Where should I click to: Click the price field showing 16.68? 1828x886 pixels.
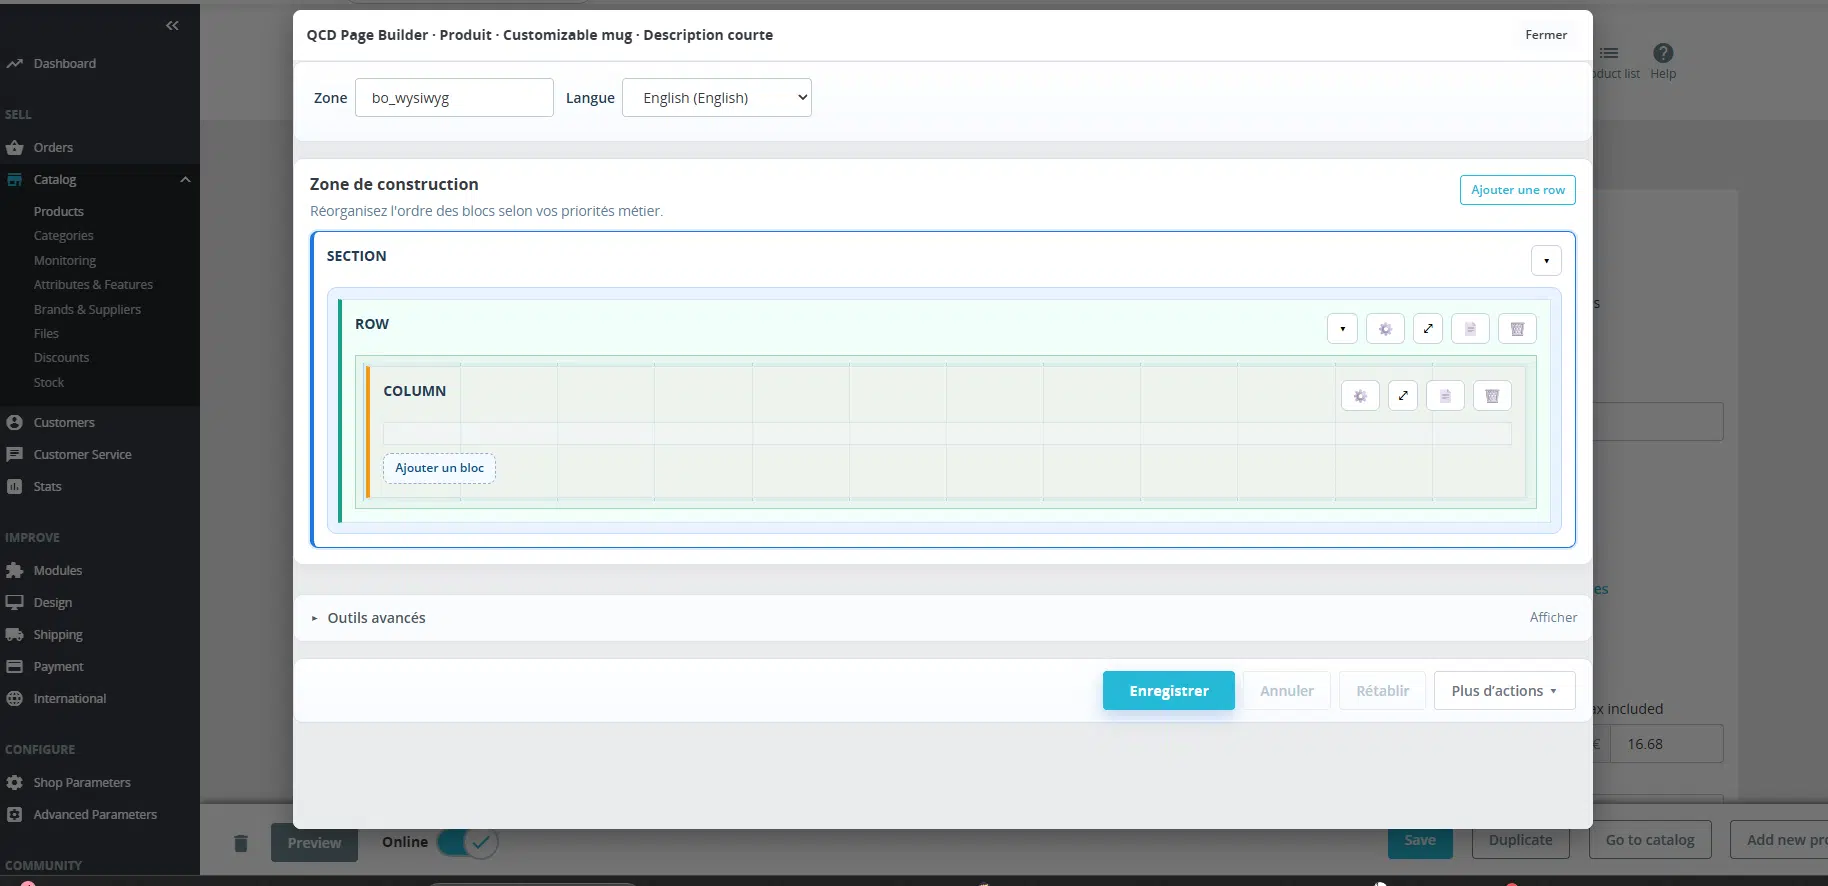[x=1666, y=744]
